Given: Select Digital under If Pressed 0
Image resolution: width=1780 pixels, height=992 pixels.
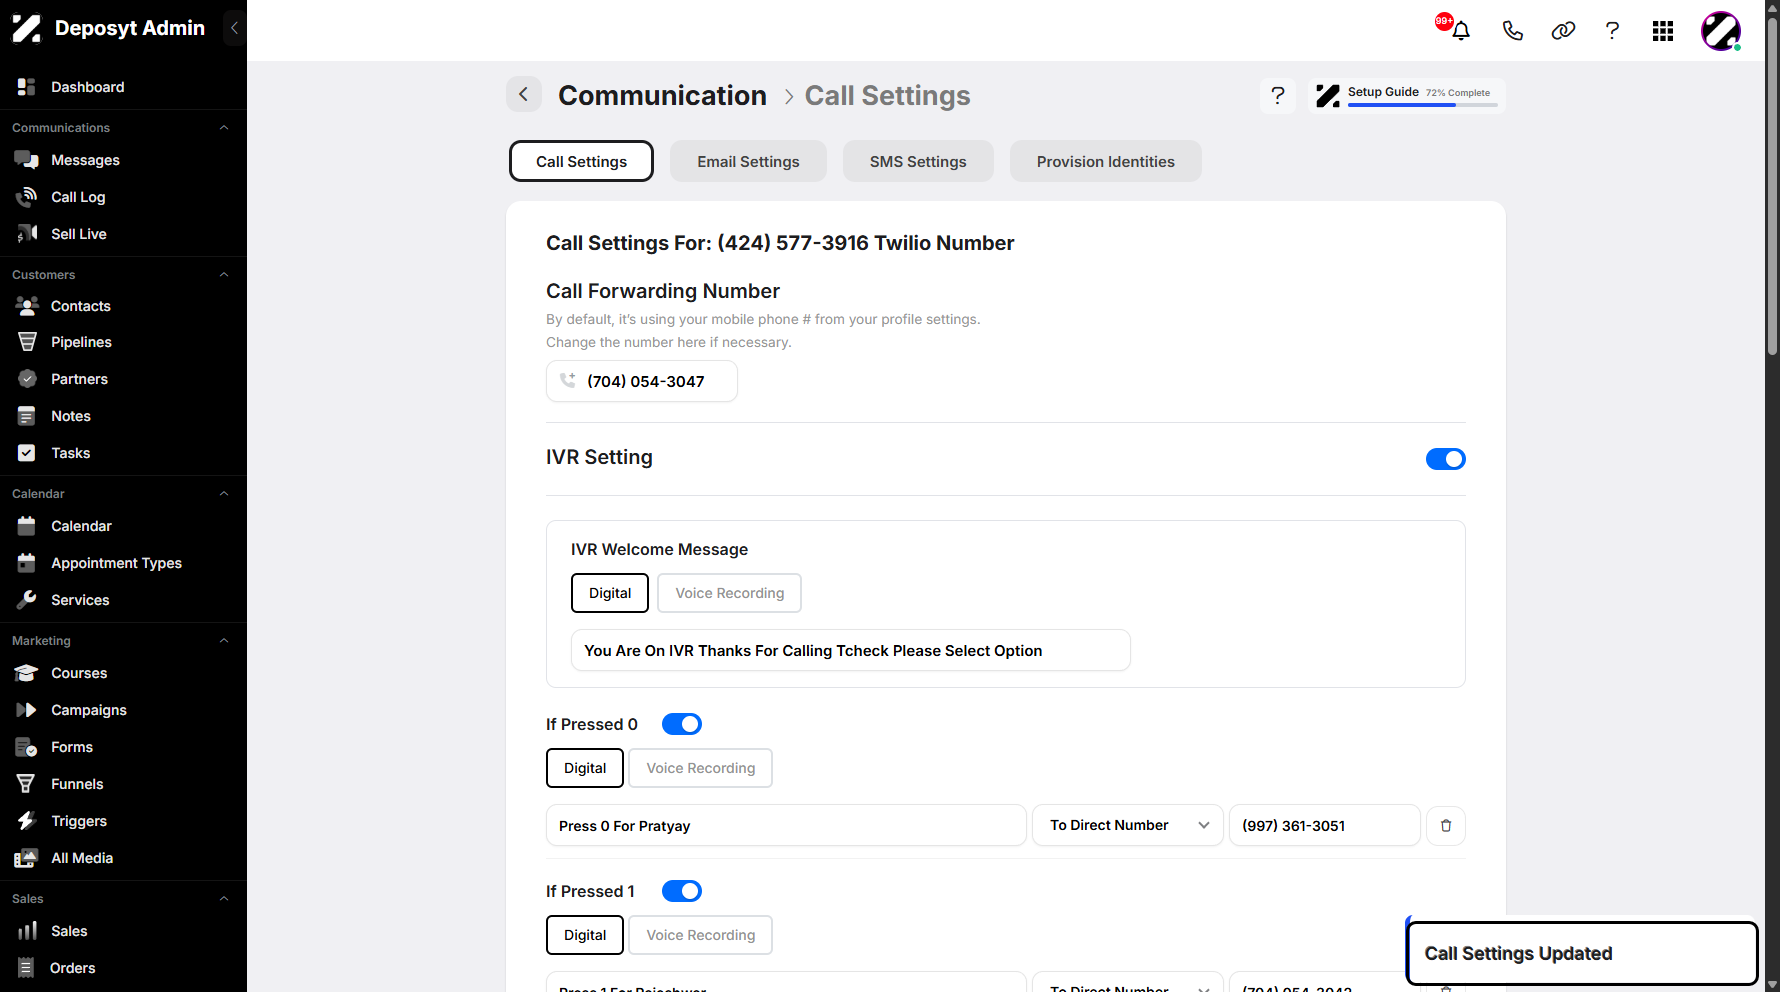Looking at the screenshot, I should pyautogui.click(x=585, y=768).
